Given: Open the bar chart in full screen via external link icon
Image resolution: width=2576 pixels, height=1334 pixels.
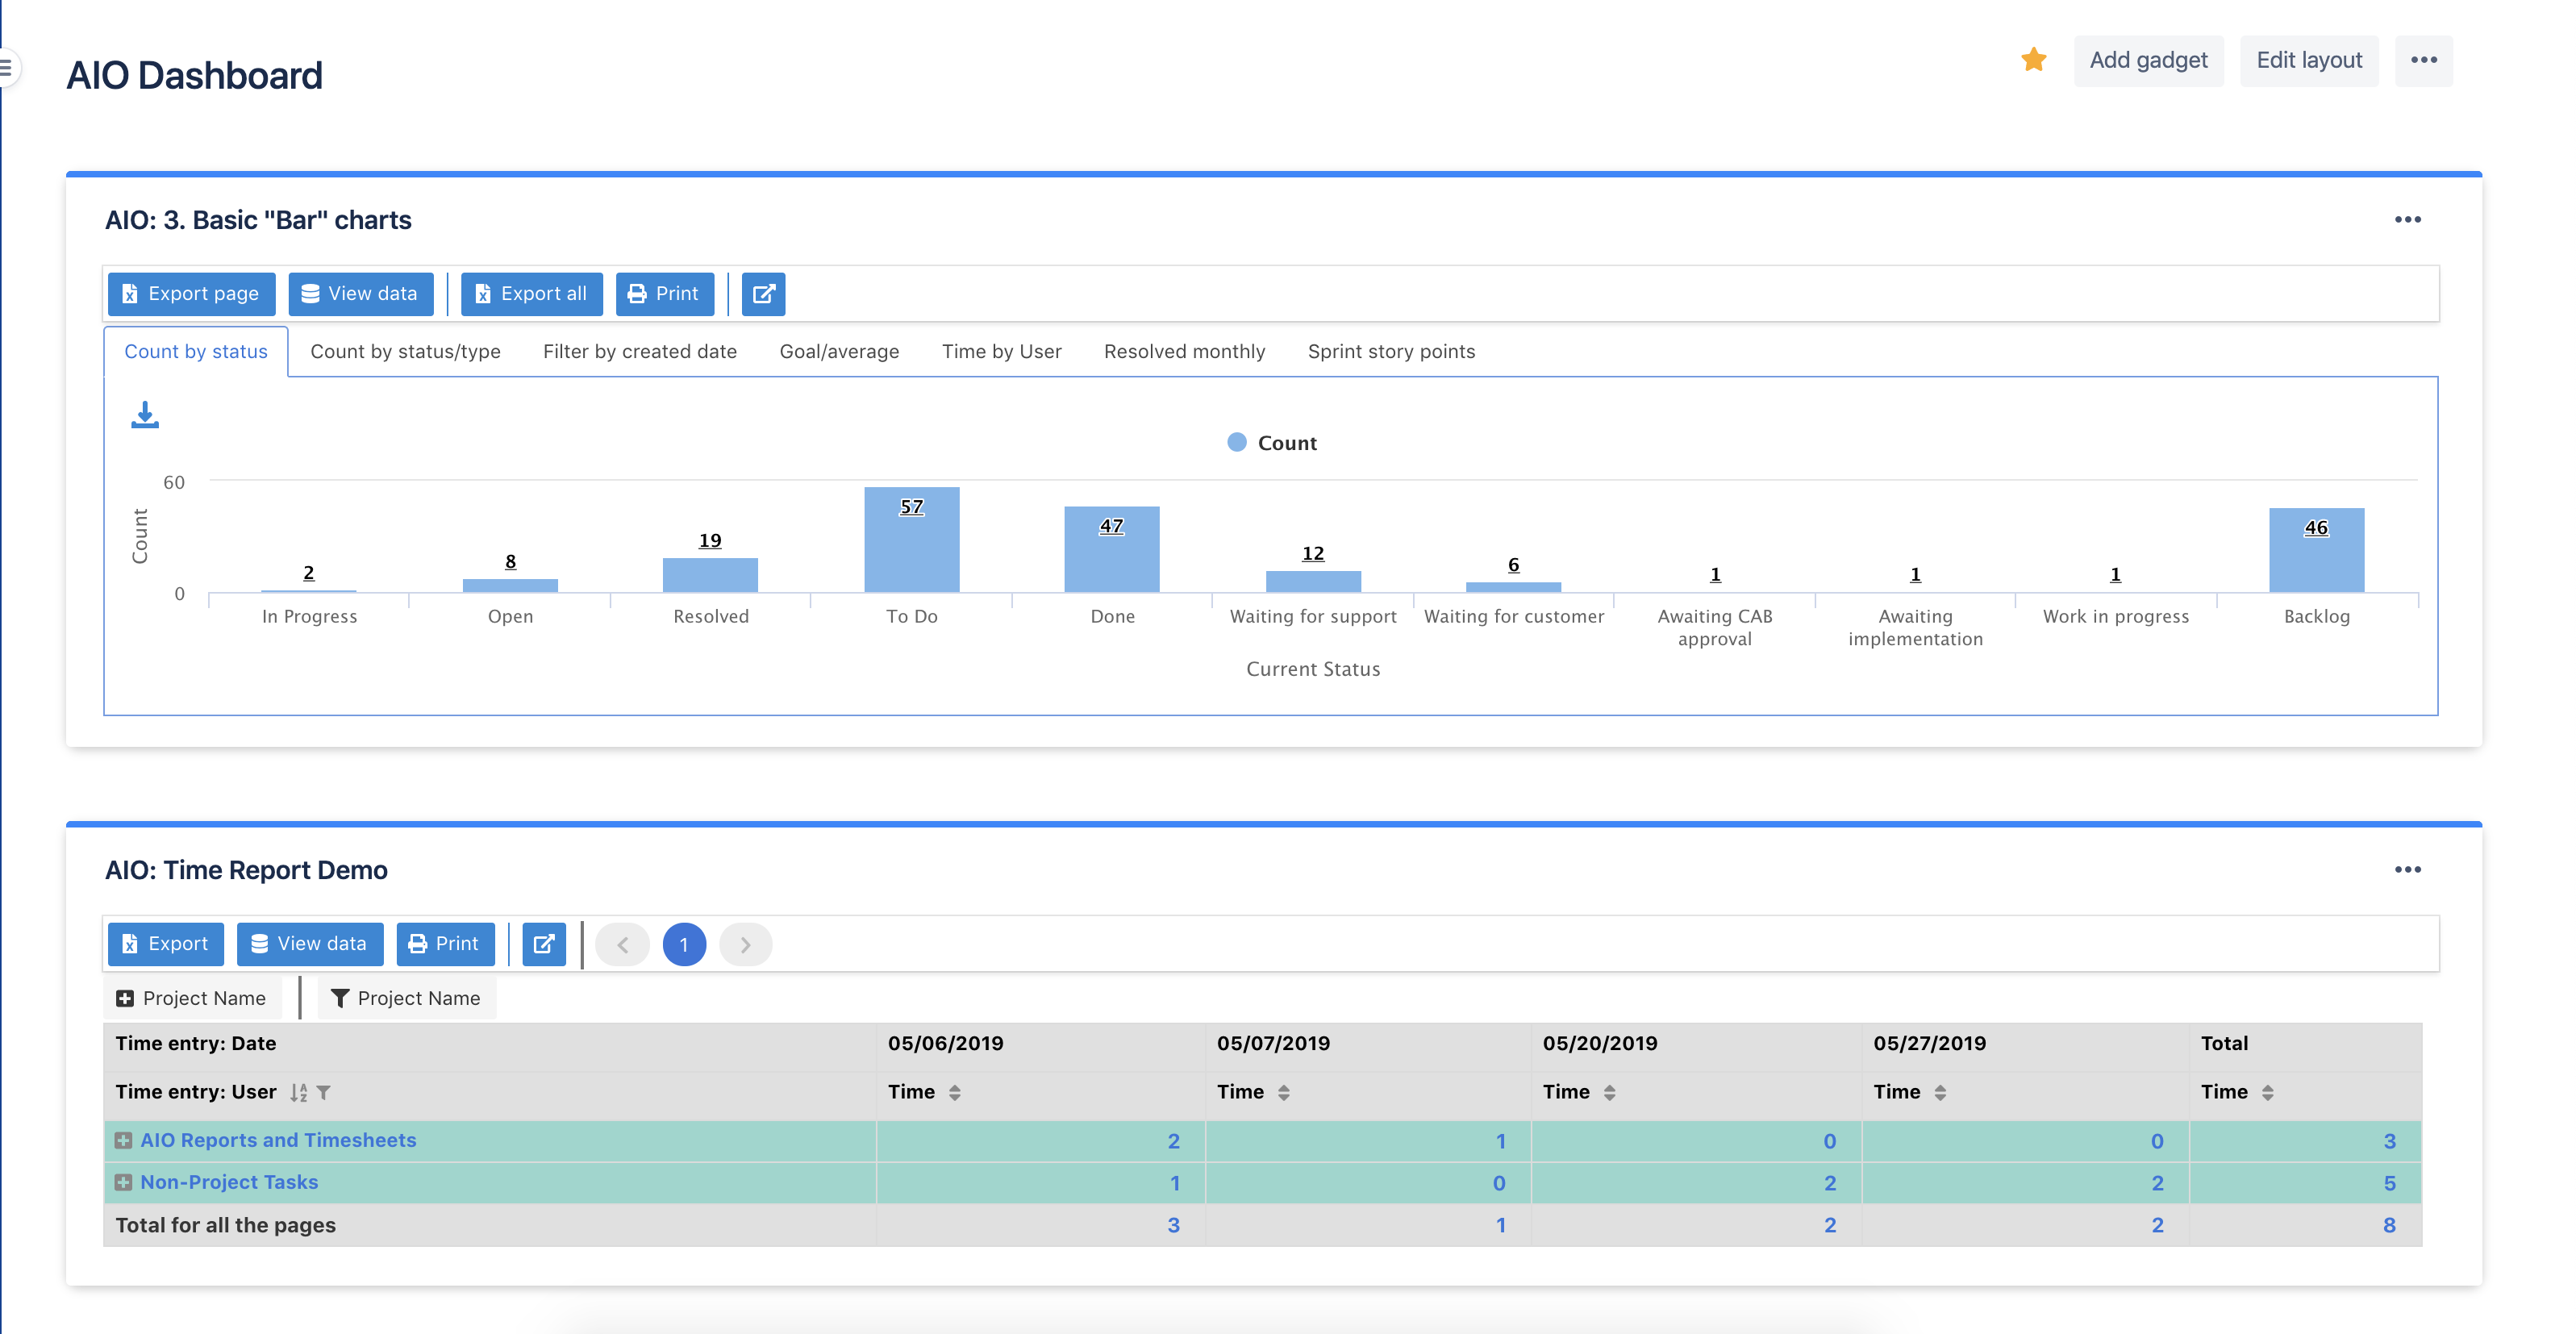Looking at the screenshot, I should (763, 294).
